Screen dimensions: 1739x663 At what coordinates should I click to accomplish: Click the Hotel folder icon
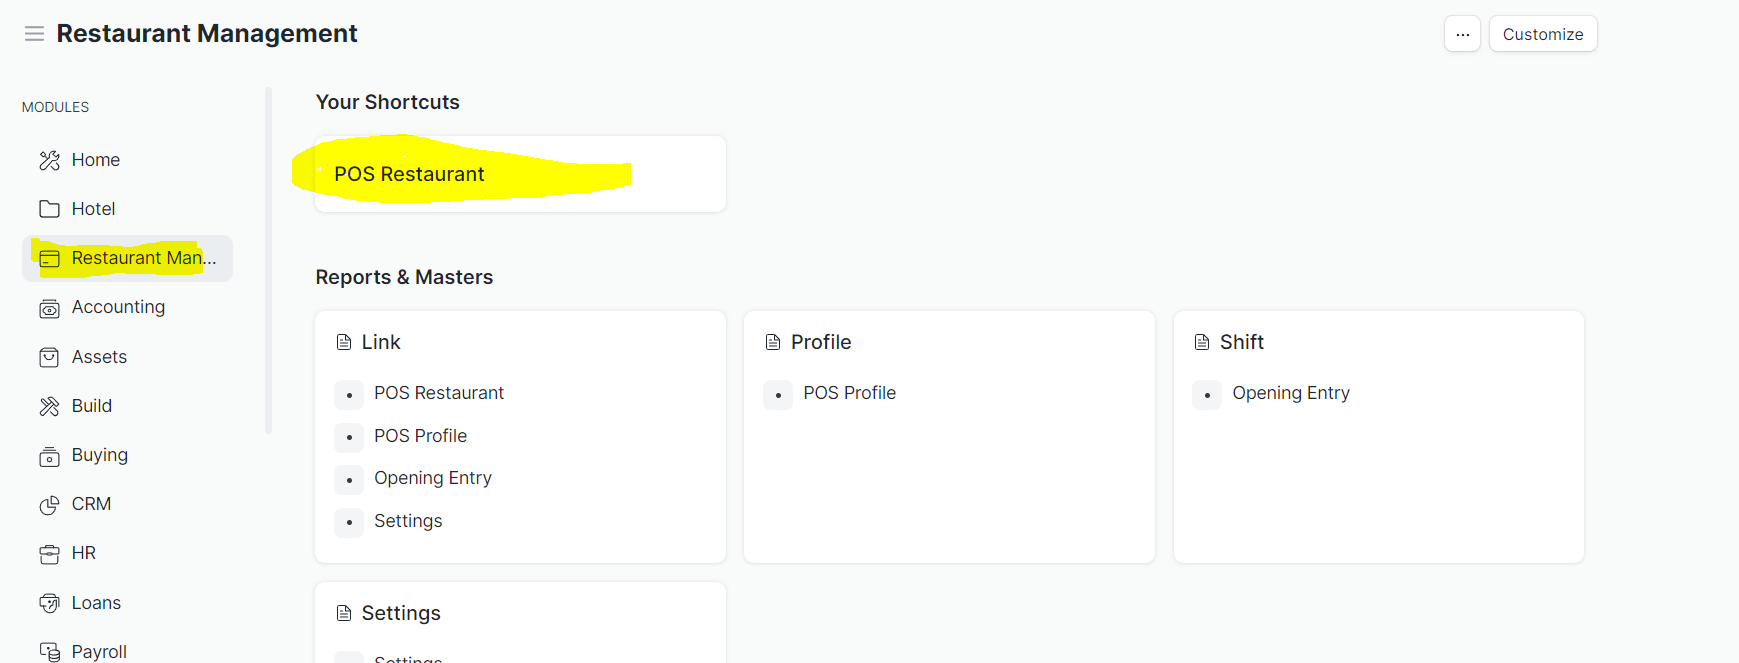(x=49, y=209)
